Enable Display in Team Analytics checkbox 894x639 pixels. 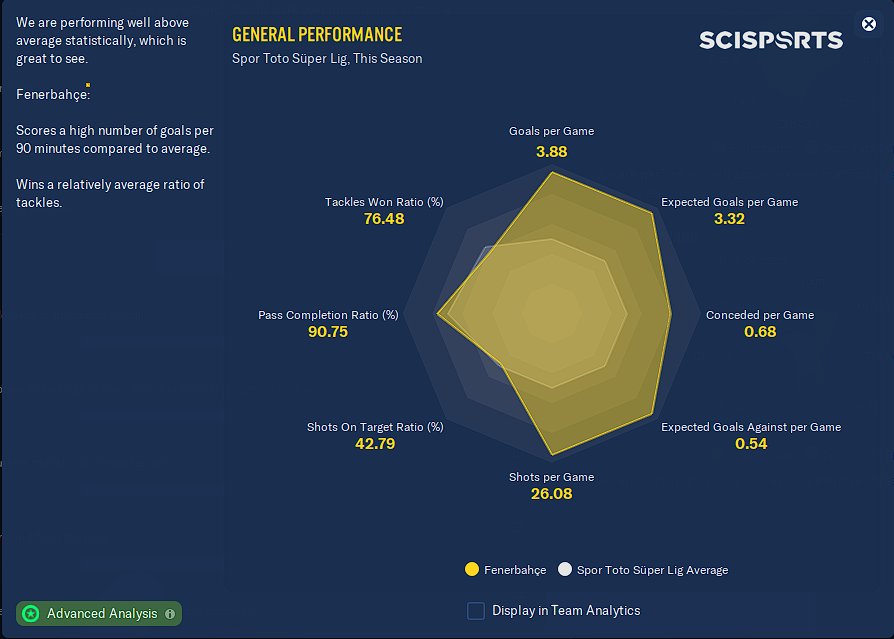[476, 610]
